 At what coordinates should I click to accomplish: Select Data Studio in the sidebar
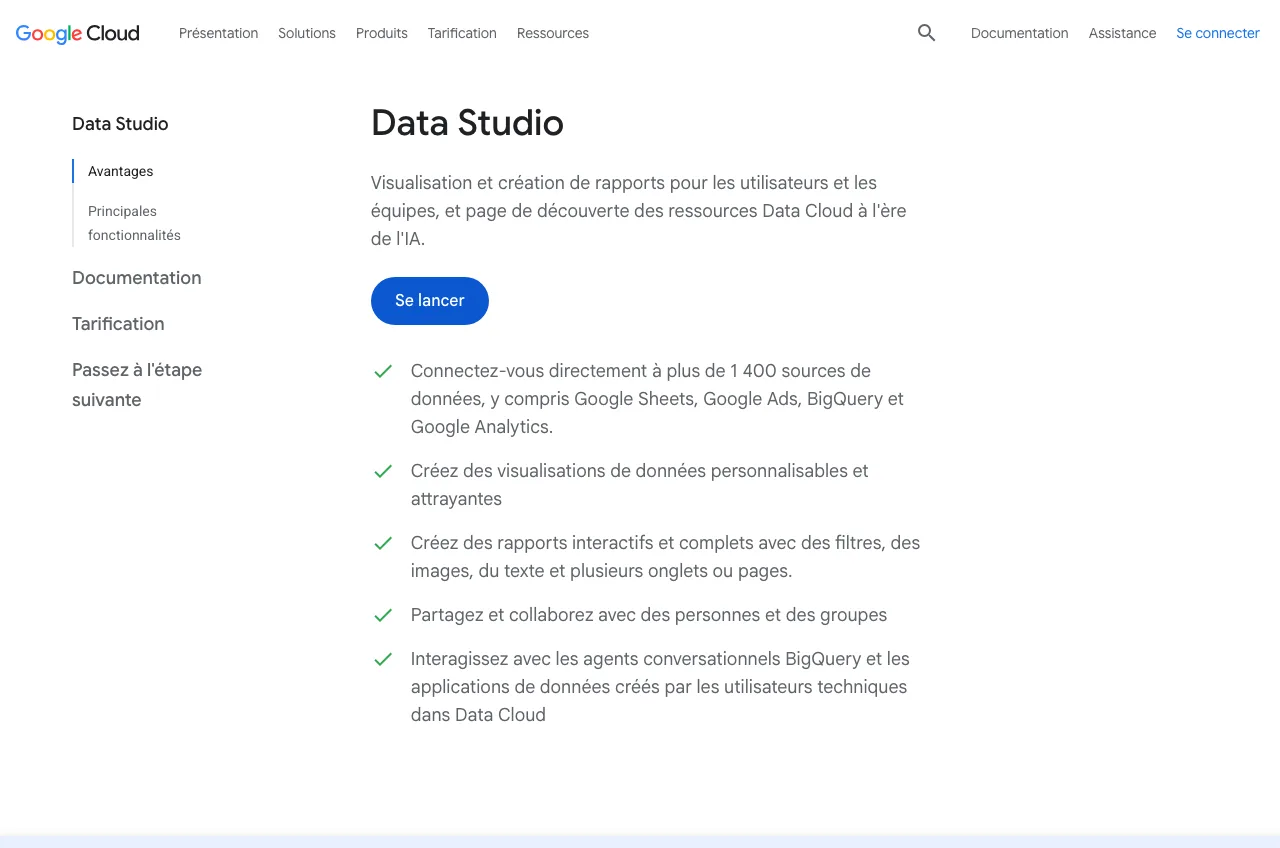coord(120,124)
